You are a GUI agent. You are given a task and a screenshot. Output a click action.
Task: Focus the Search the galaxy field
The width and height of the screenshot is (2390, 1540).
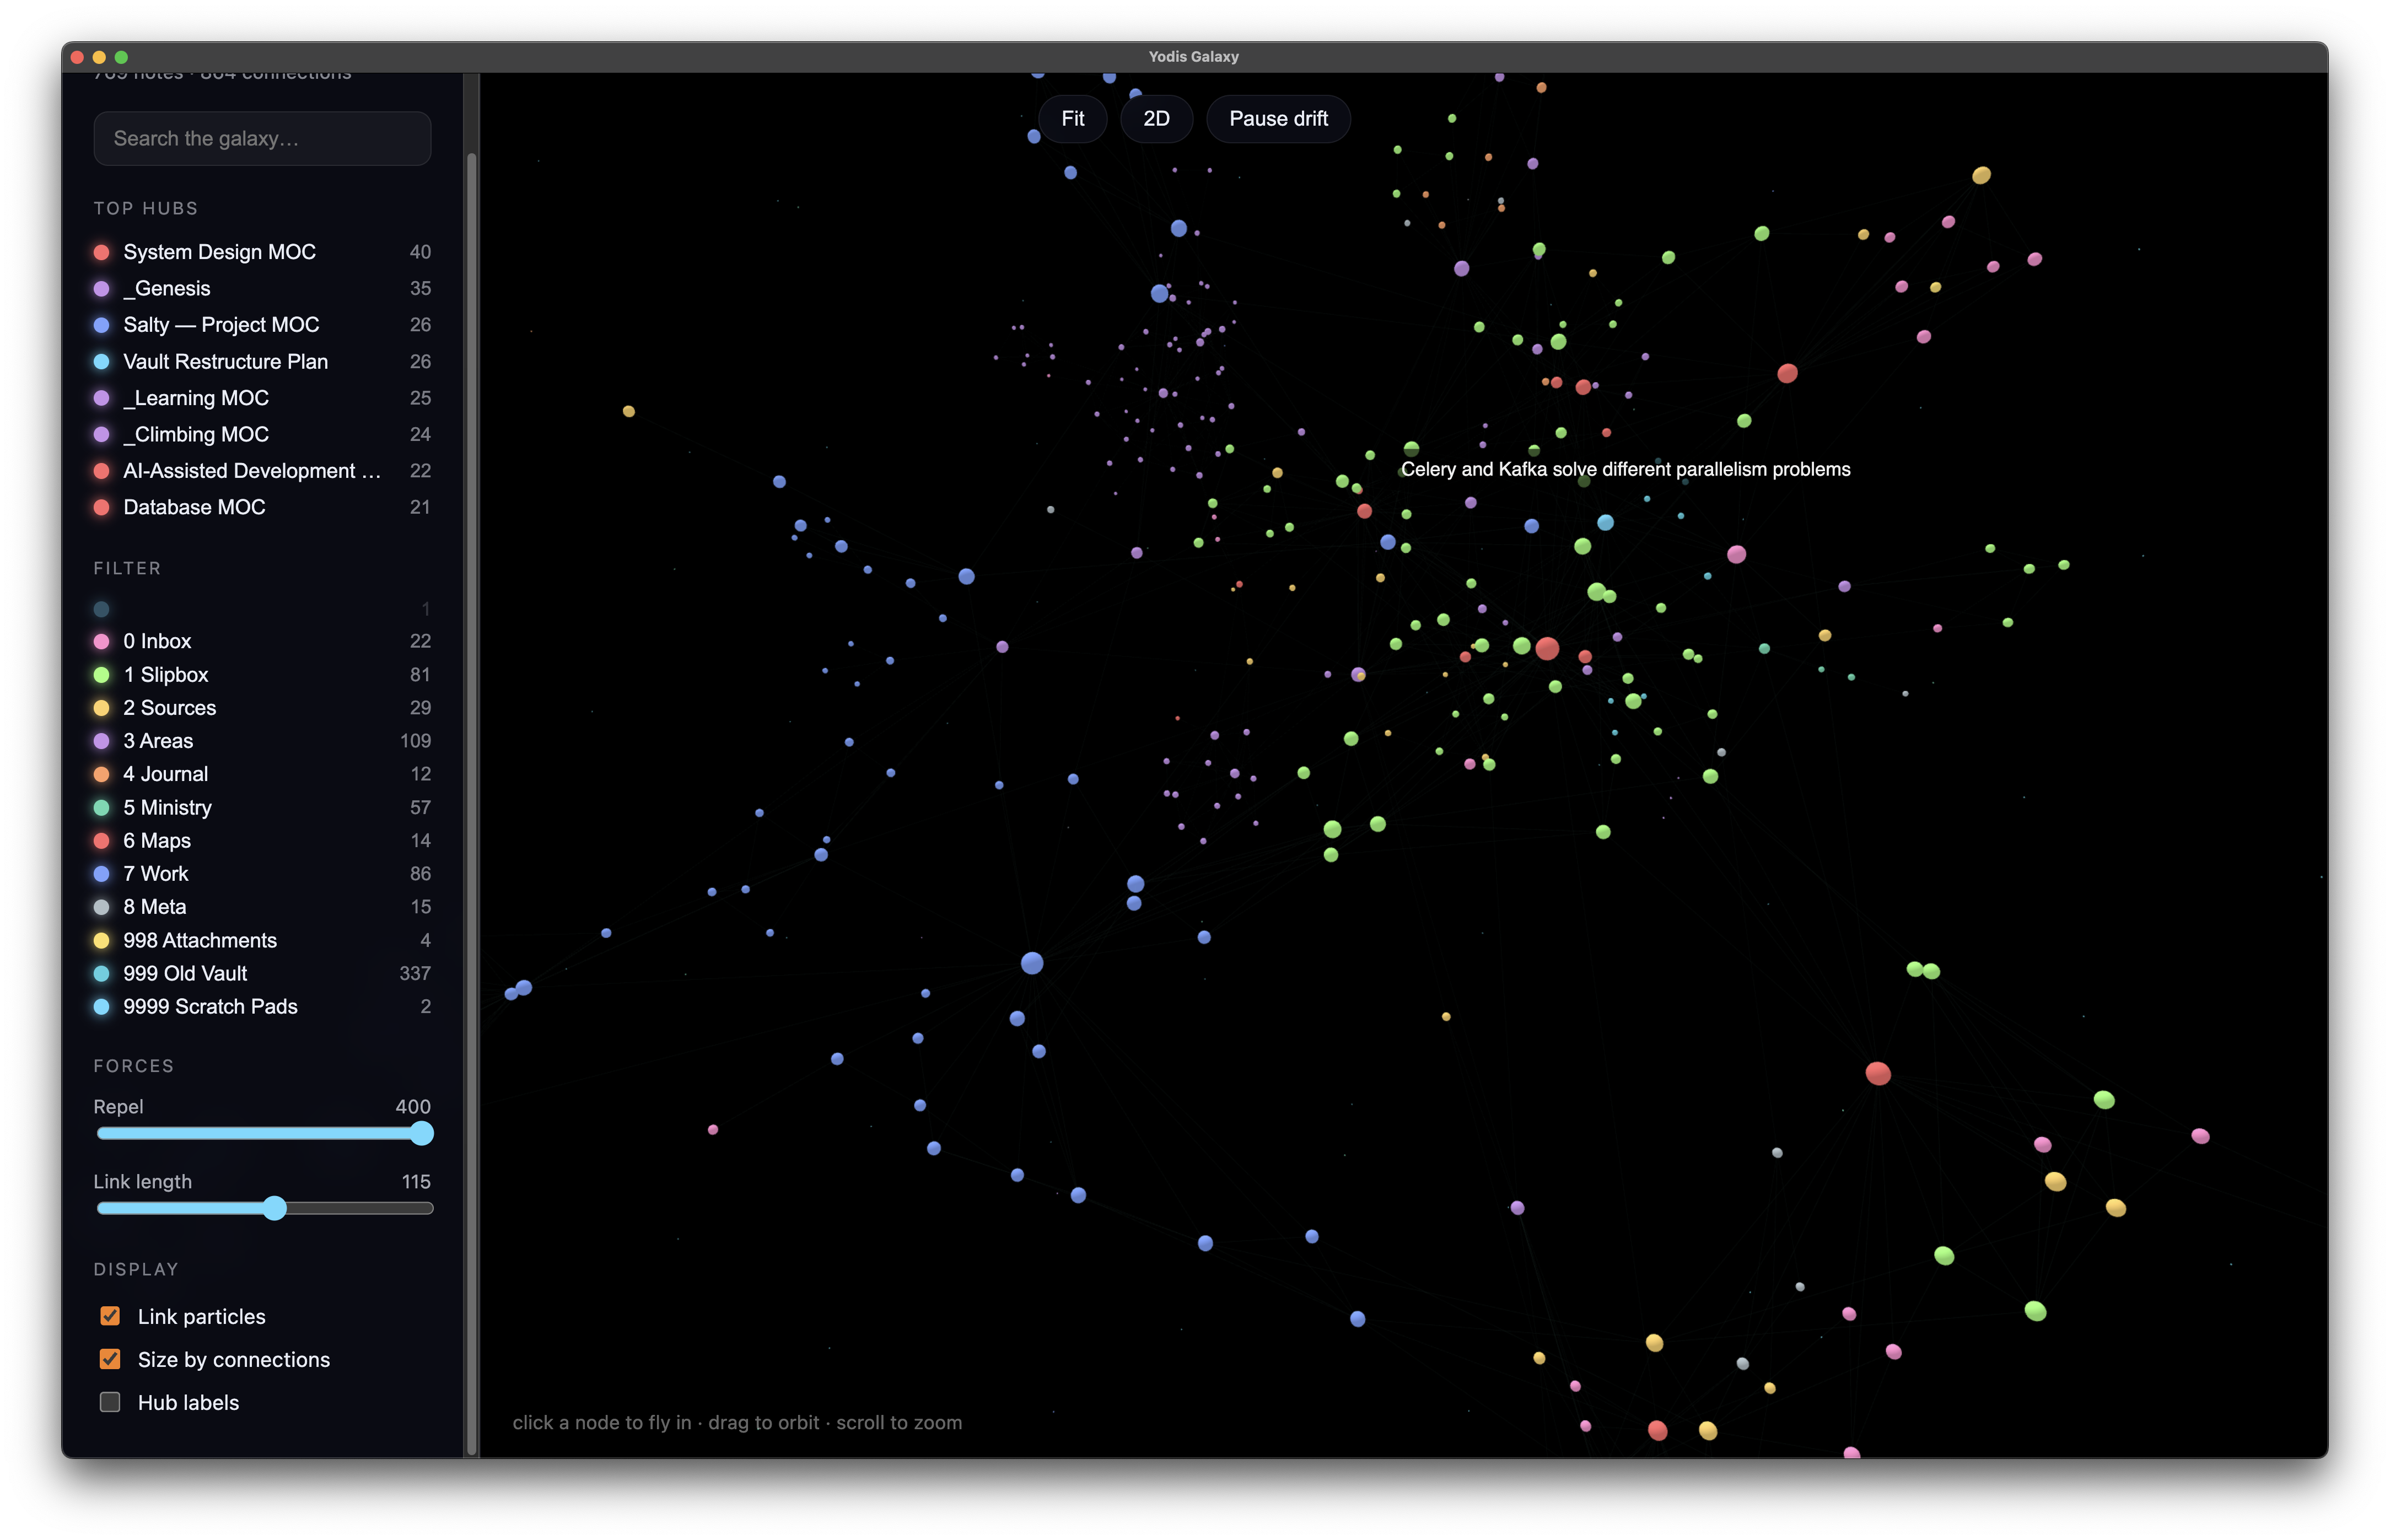(x=262, y=139)
